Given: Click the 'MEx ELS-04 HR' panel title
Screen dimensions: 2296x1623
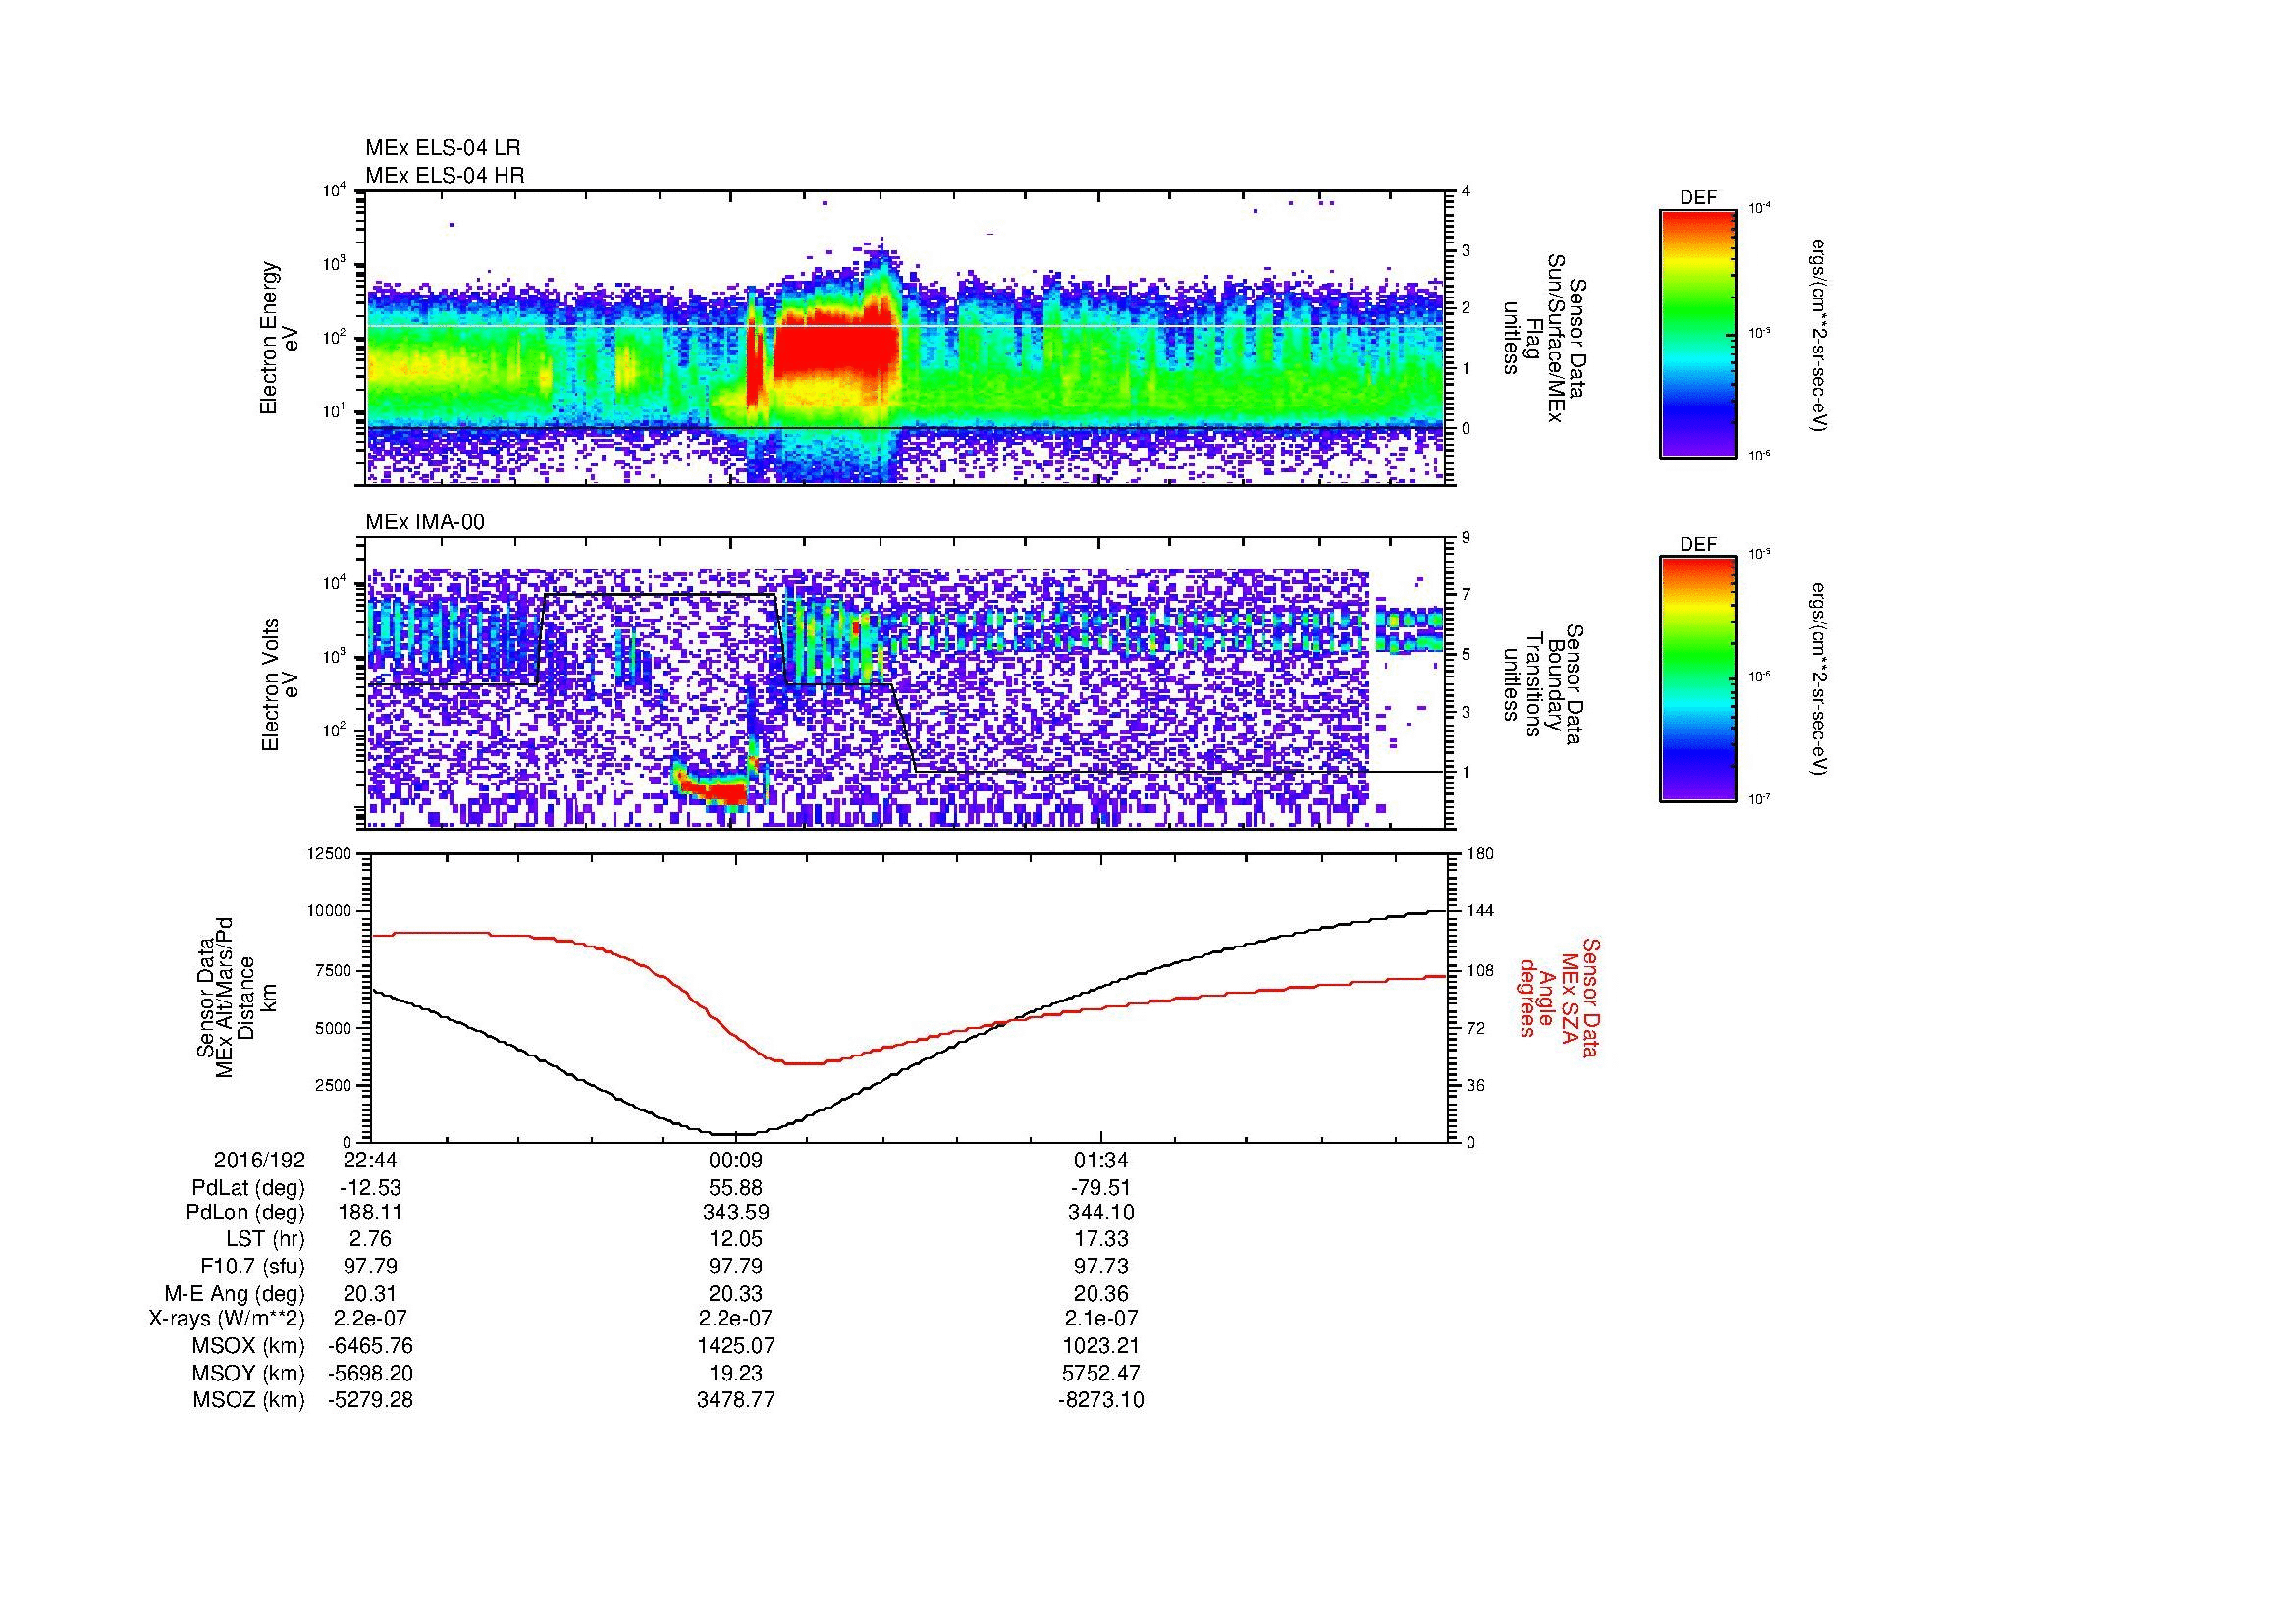Looking at the screenshot, I should (445, 175).
